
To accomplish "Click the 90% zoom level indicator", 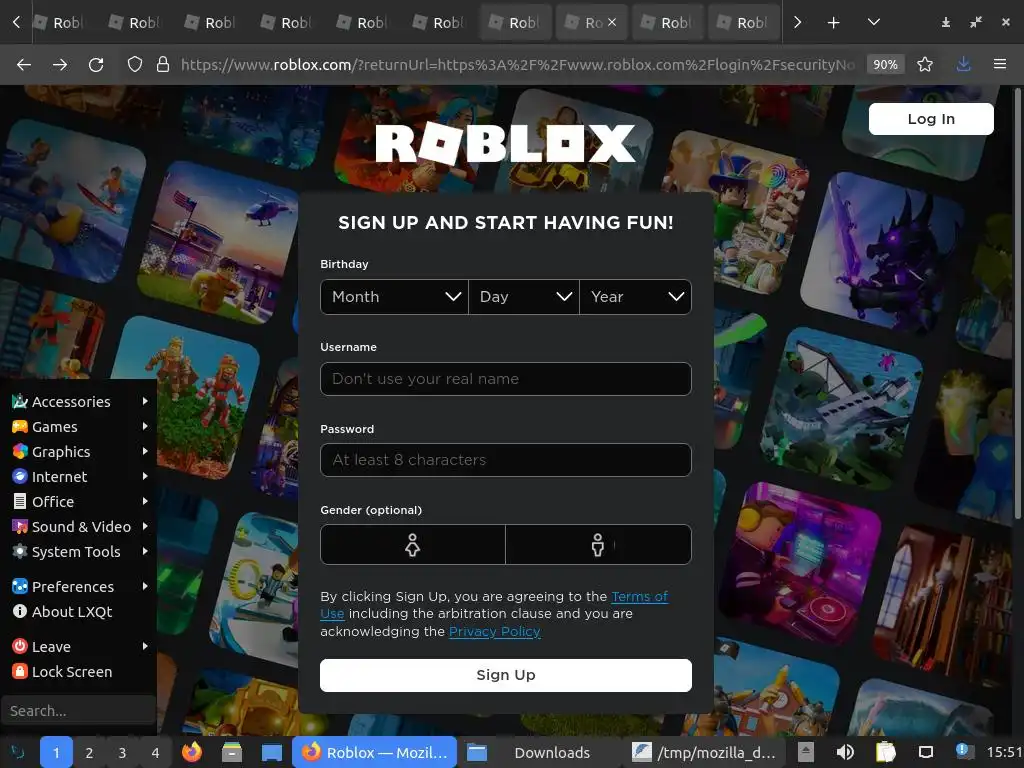I will 885,64.
